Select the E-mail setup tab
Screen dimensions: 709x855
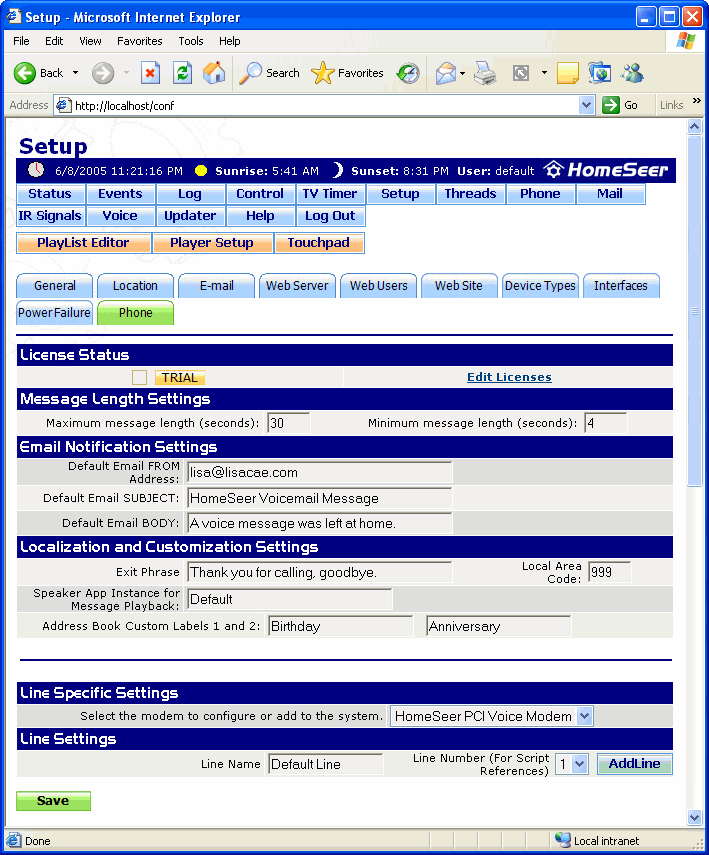(x=217, y=286)
